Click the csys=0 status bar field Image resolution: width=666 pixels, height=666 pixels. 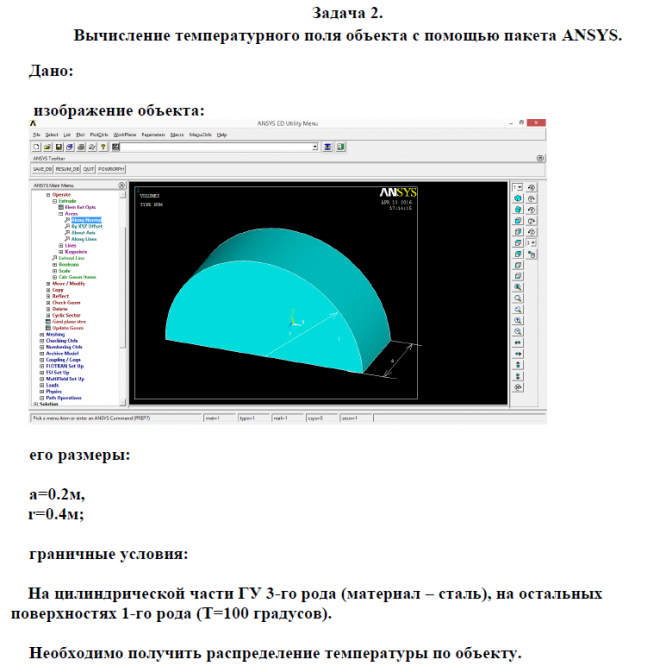[322, 418]
